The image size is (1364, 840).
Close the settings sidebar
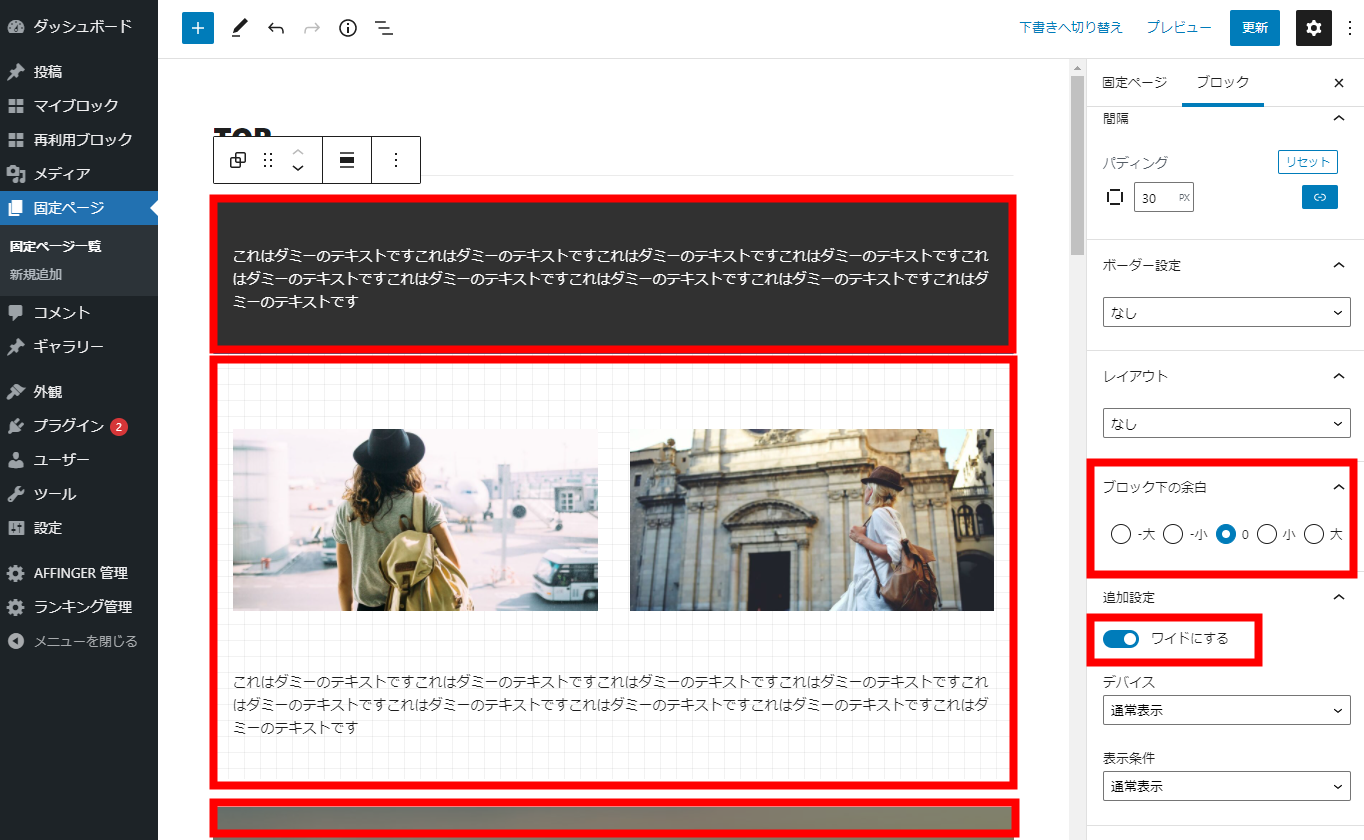[x=1339, y=83]
